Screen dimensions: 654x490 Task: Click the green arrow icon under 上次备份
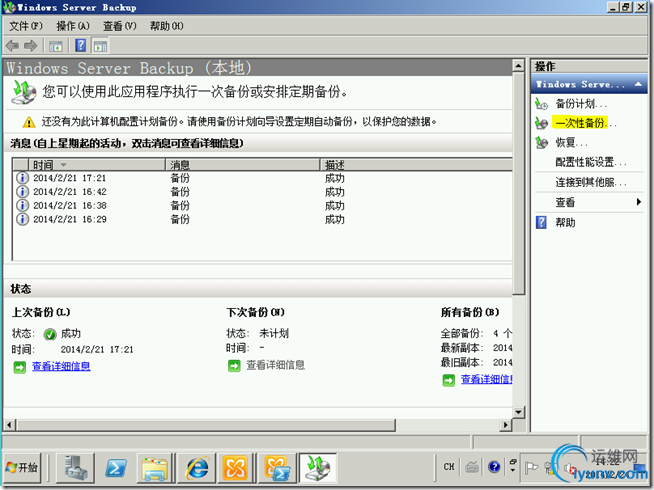point(20,367)
